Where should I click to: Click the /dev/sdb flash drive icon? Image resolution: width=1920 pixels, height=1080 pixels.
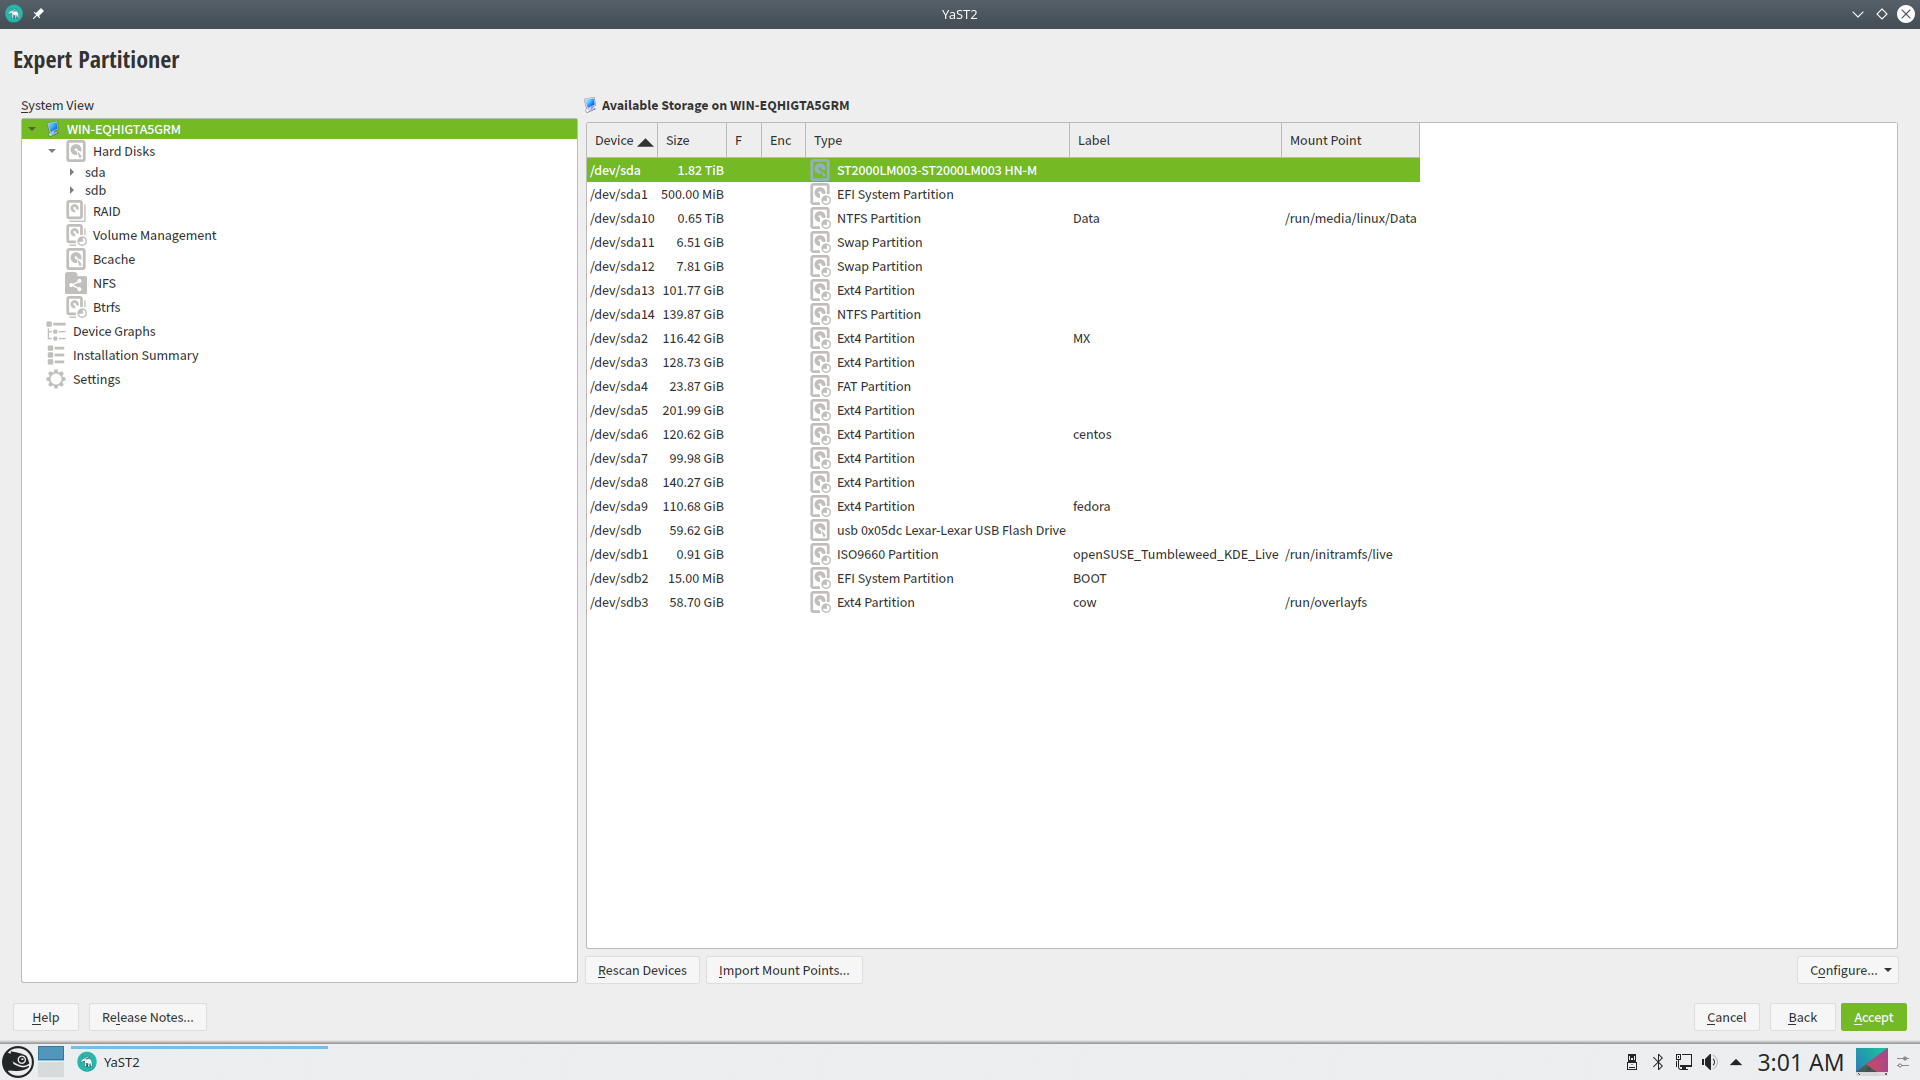pos(820,530)
